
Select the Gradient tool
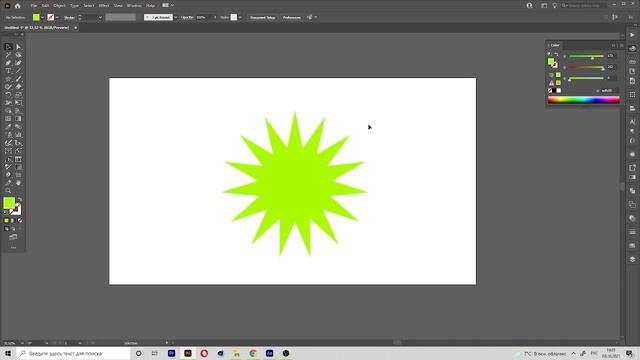click(18, 119)
